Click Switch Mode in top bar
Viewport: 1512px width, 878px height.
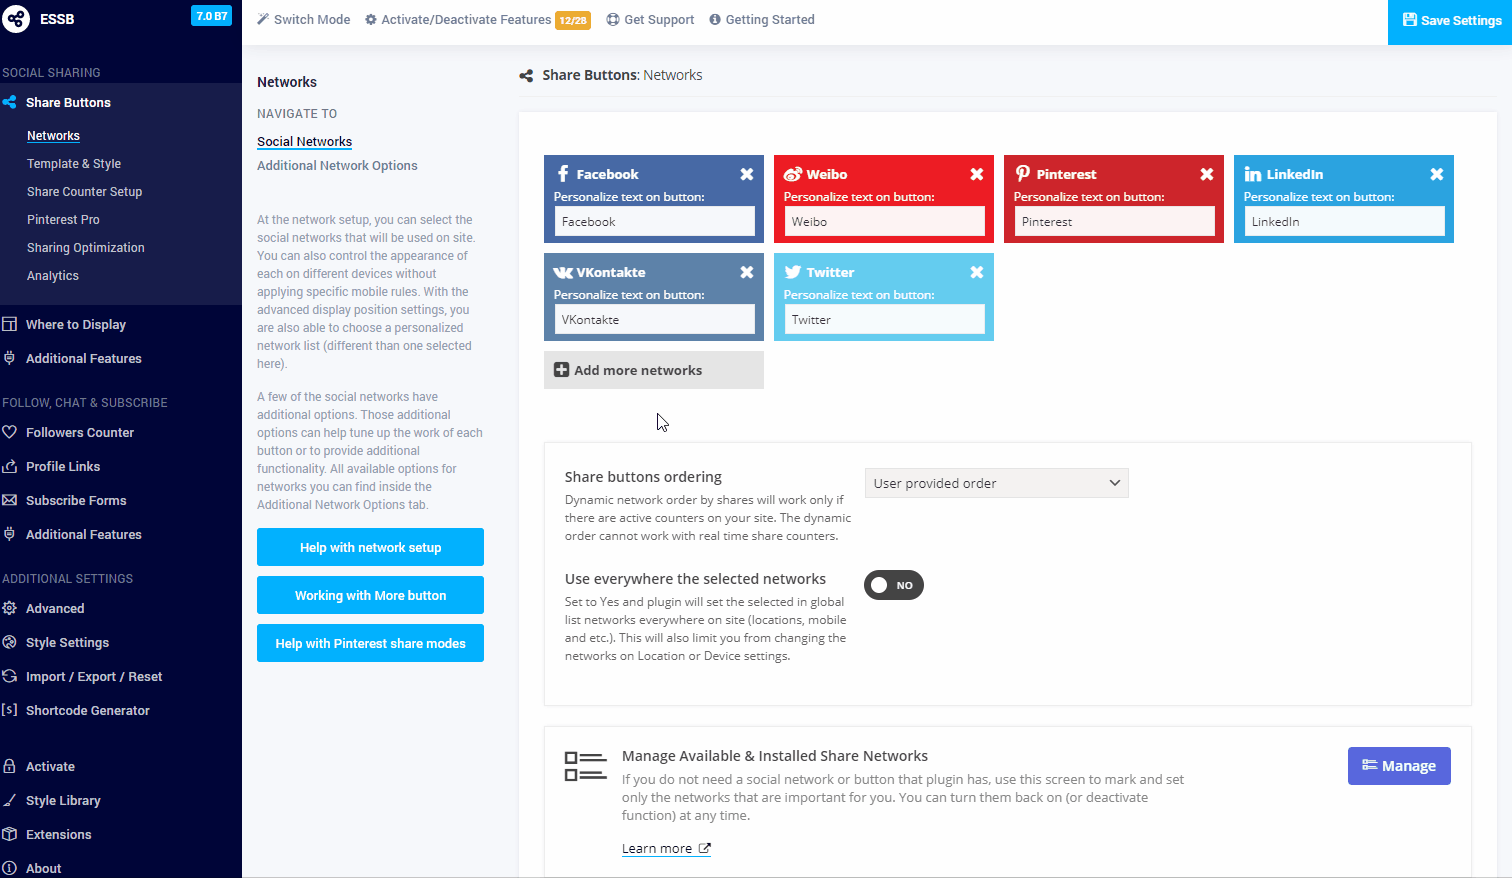coord(304,20)
